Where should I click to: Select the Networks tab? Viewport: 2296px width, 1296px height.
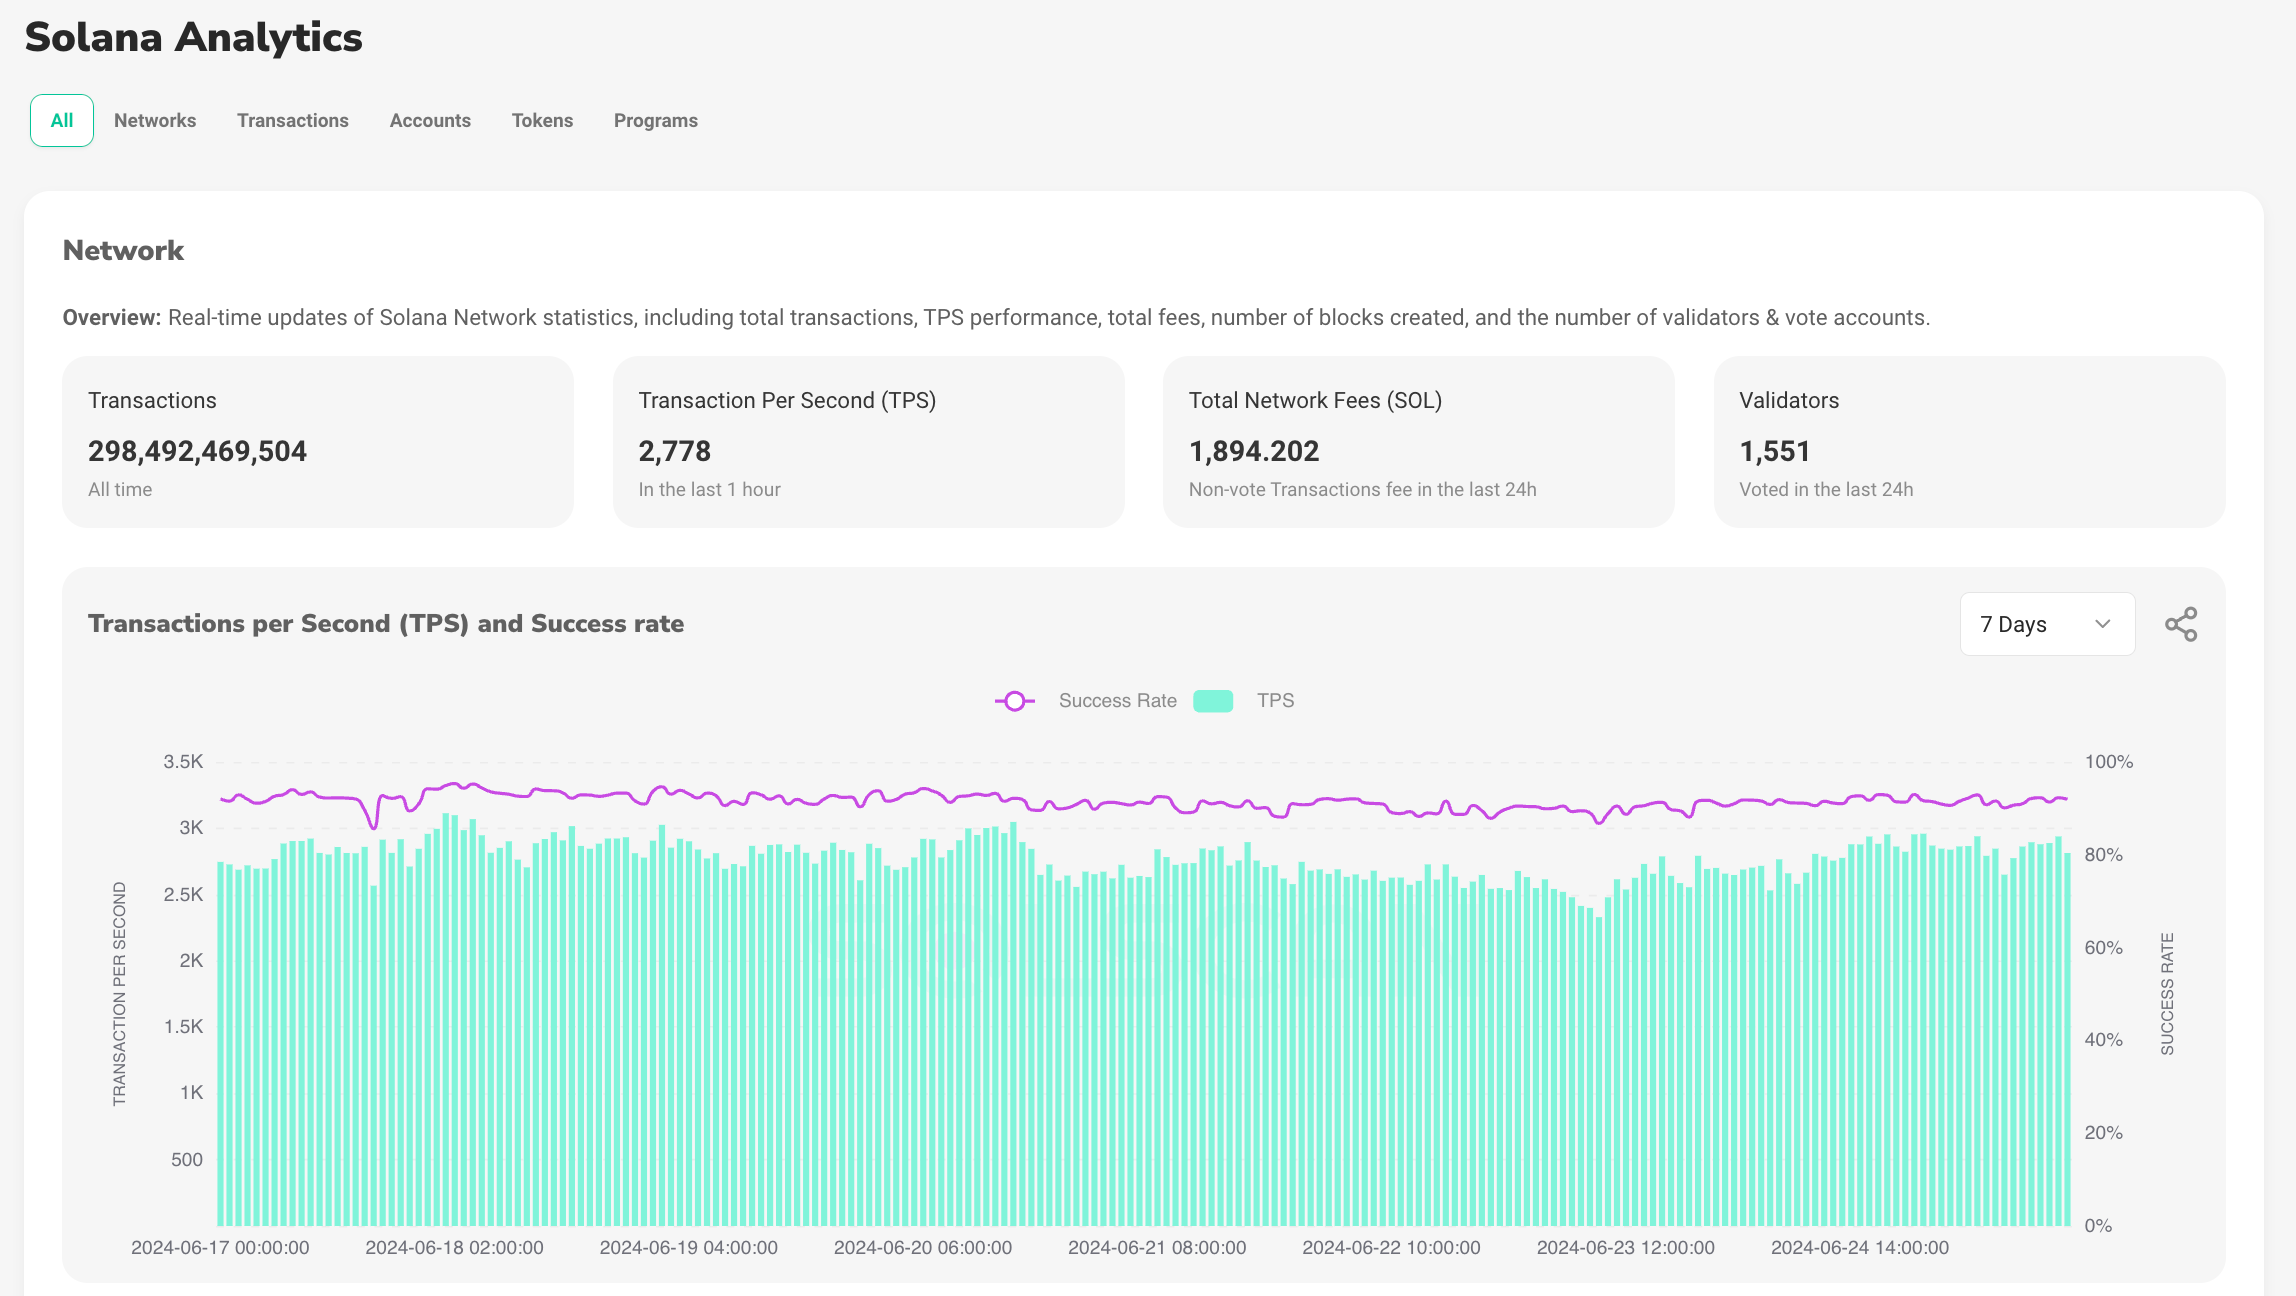point(153,120)
